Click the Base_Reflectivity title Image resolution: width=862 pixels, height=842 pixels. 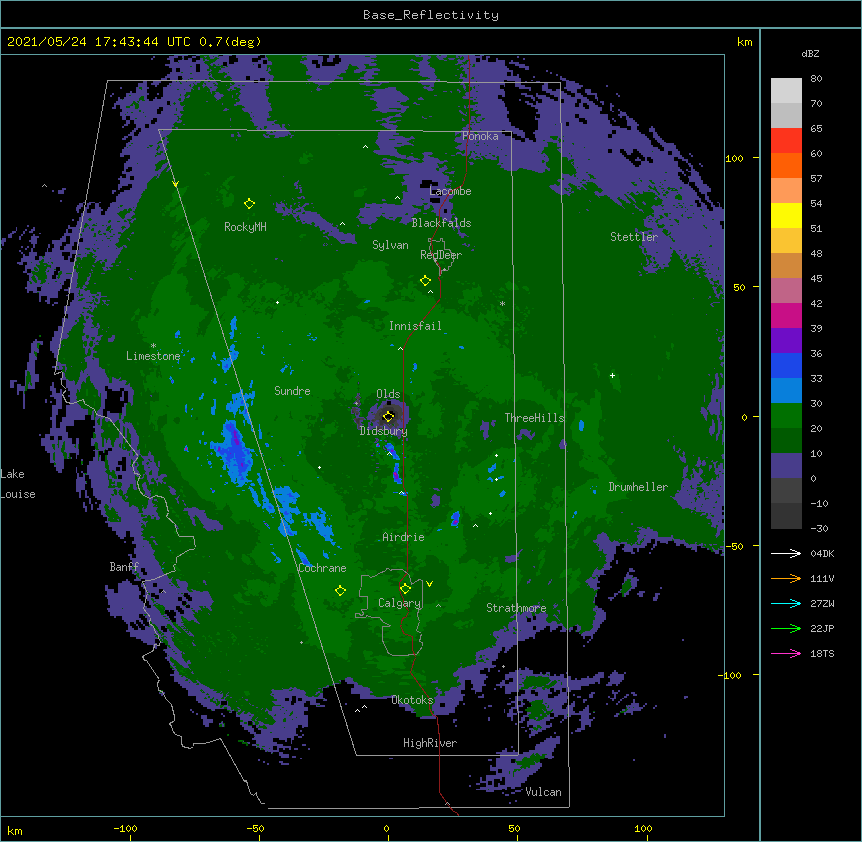tap(431, 15)
